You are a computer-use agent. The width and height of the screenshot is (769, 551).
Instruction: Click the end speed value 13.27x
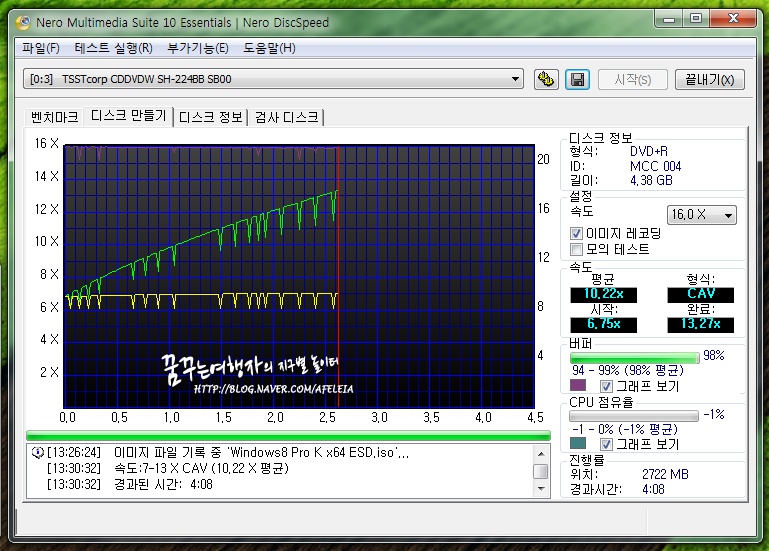tap(700, 324)
